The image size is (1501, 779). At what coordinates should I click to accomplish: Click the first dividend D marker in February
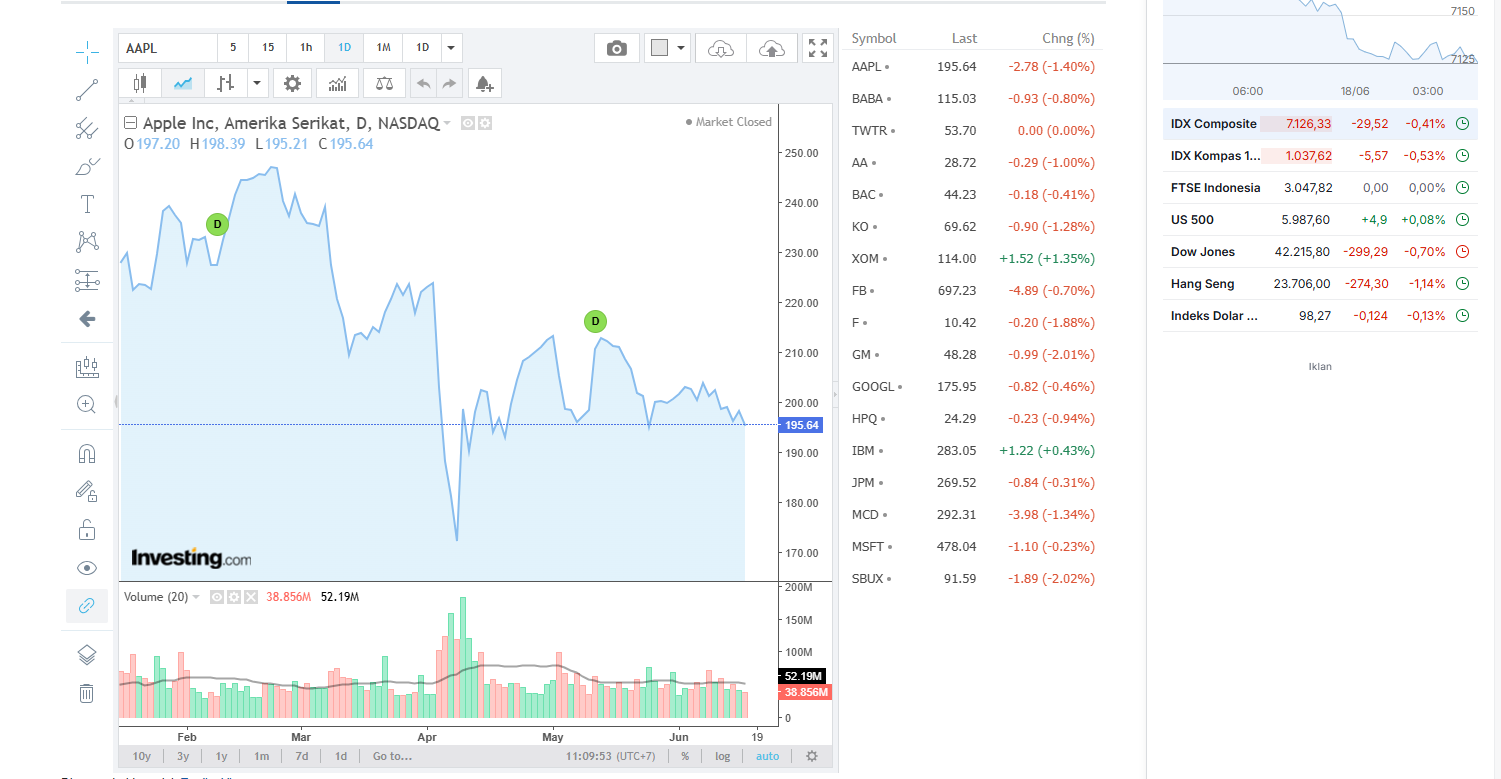[217, 224]
